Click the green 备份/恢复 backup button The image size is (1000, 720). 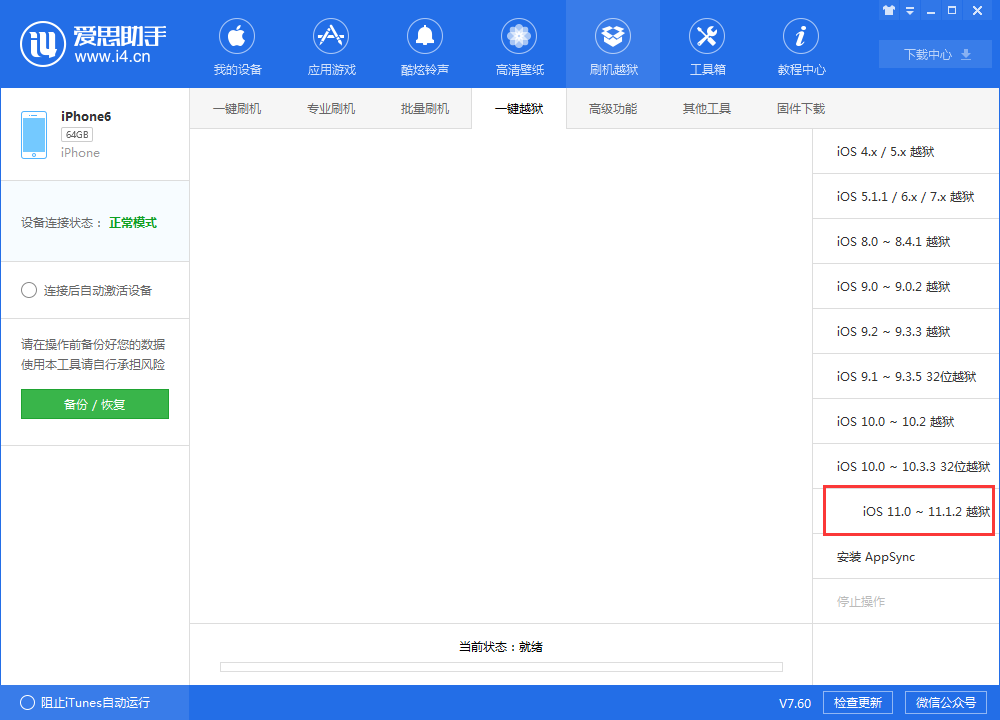[94, 404]
